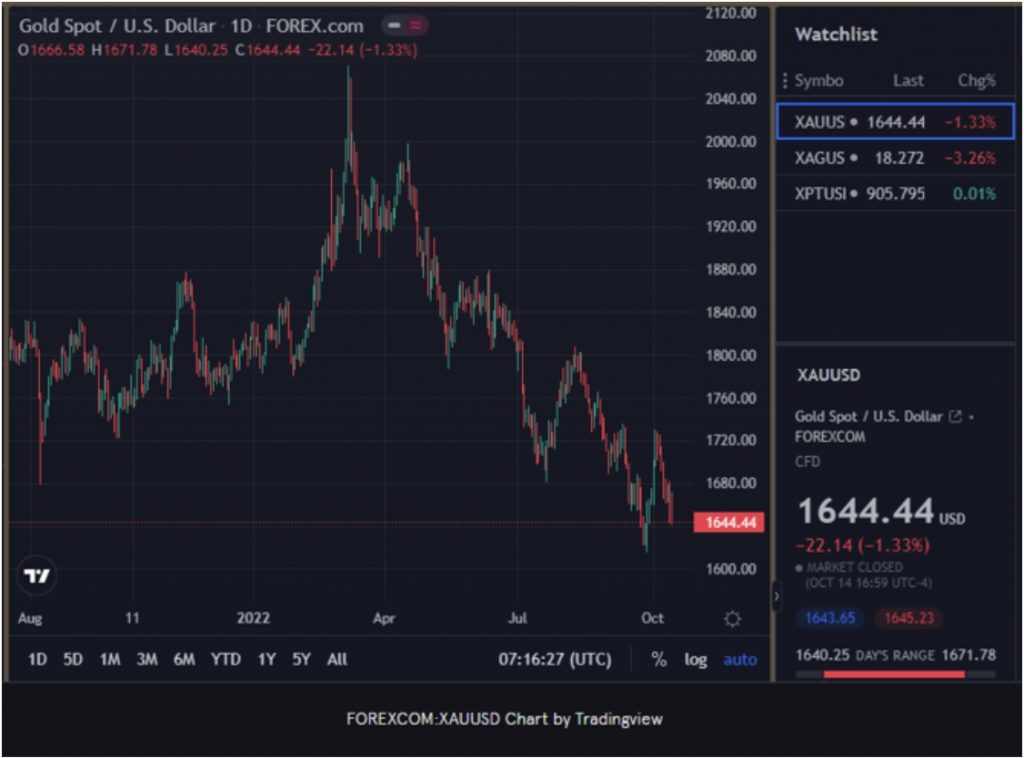Click the day's range red bar

[894, 675]
